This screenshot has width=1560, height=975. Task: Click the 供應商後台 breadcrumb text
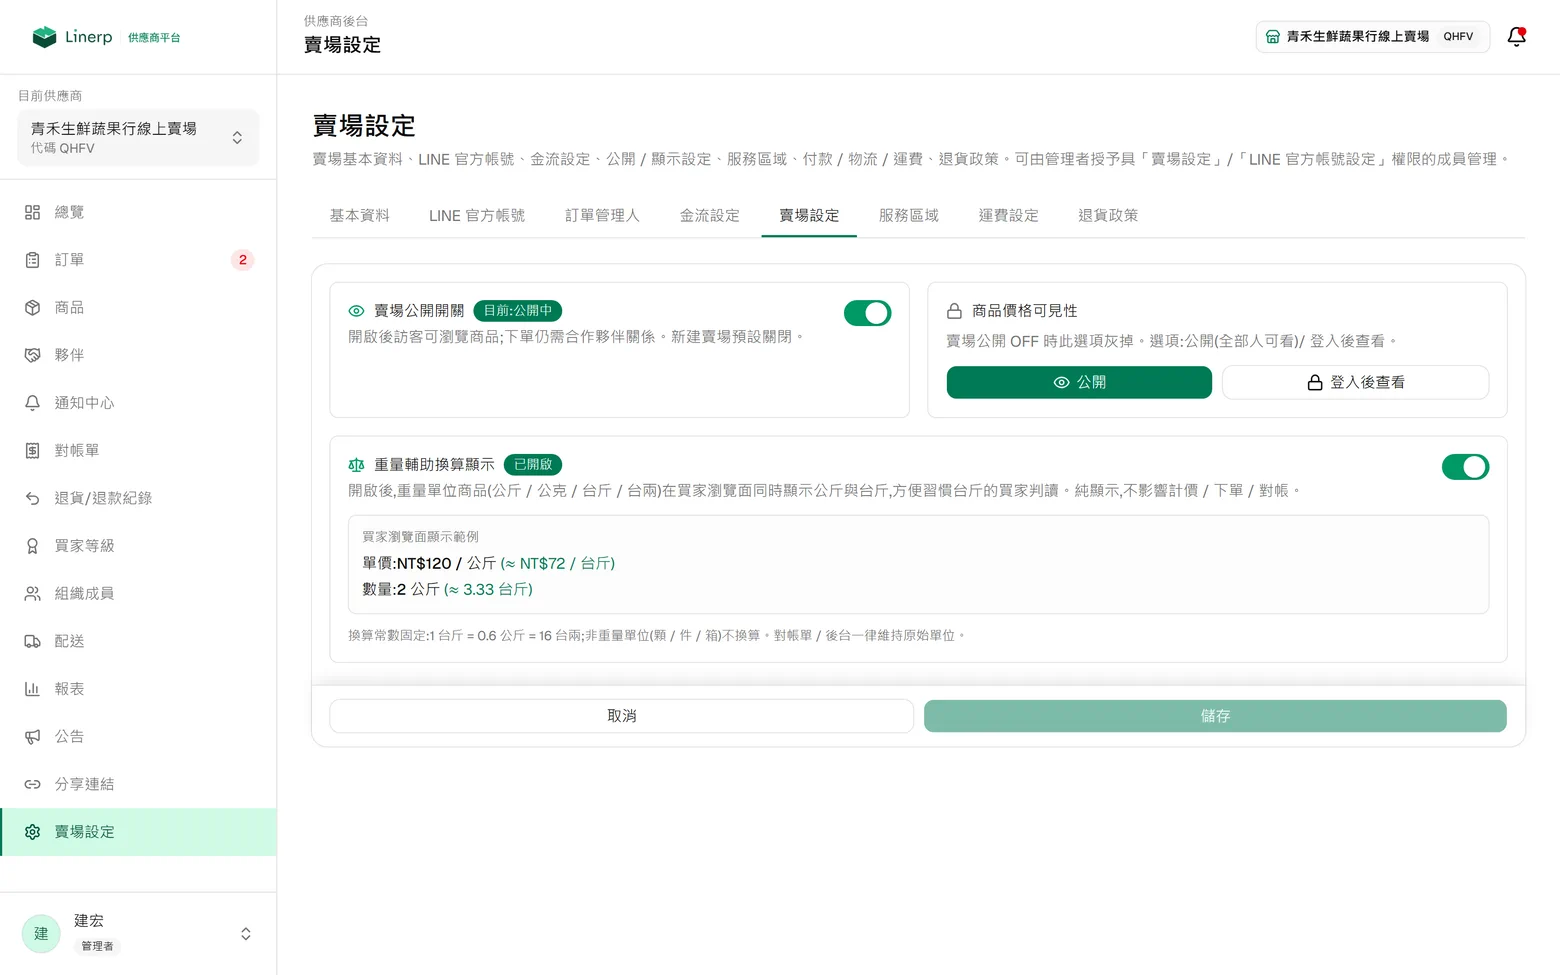[x=336, y=21]
